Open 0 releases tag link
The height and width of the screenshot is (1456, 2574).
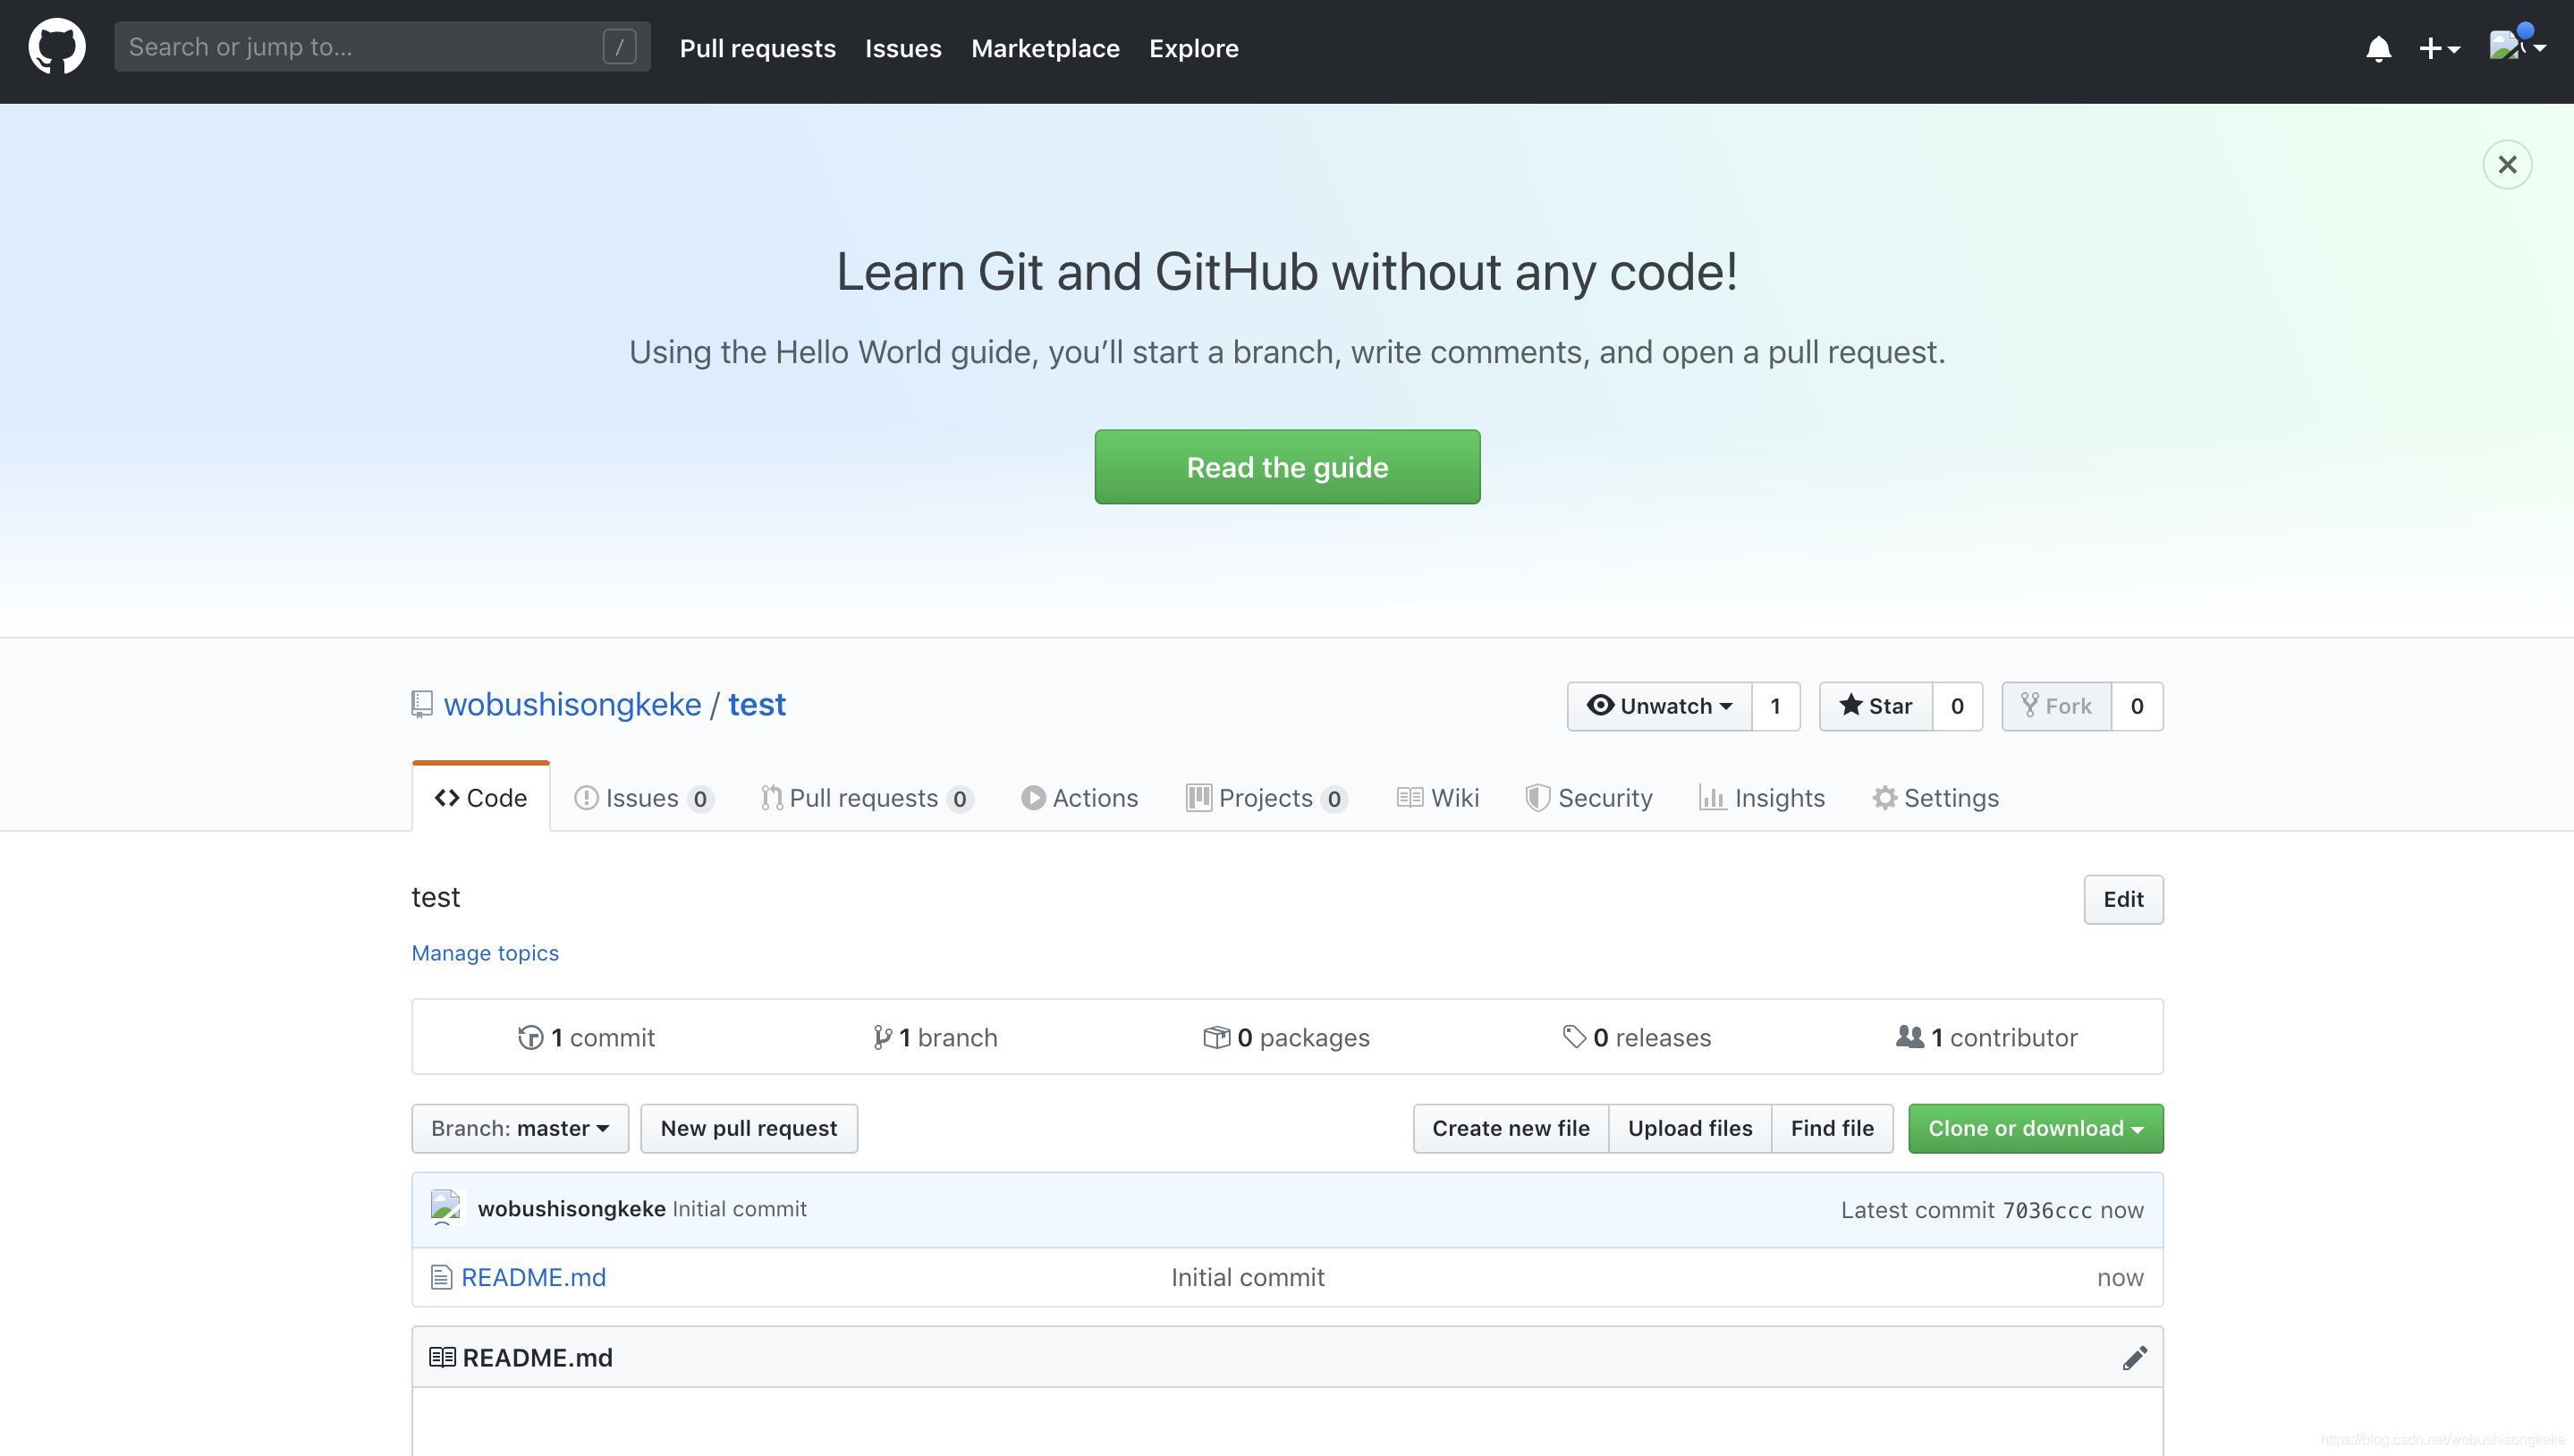click(x=1637, y=1037)
